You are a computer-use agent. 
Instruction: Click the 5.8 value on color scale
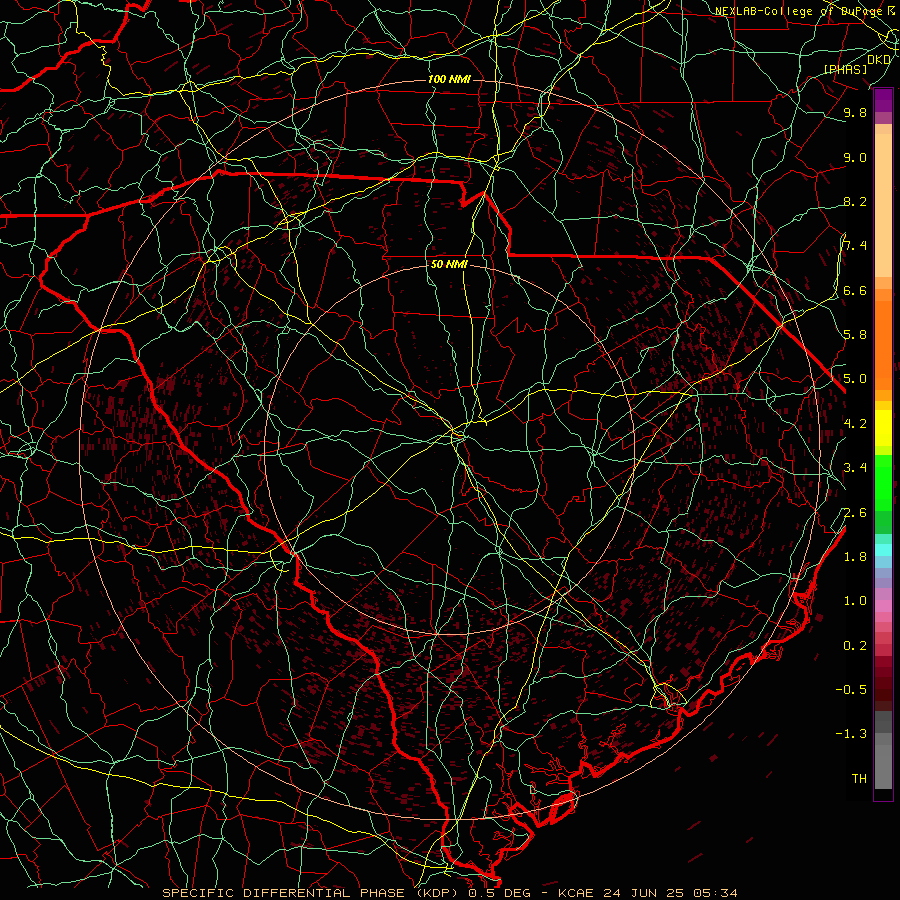pyautogui.click(x=855, y=335)
